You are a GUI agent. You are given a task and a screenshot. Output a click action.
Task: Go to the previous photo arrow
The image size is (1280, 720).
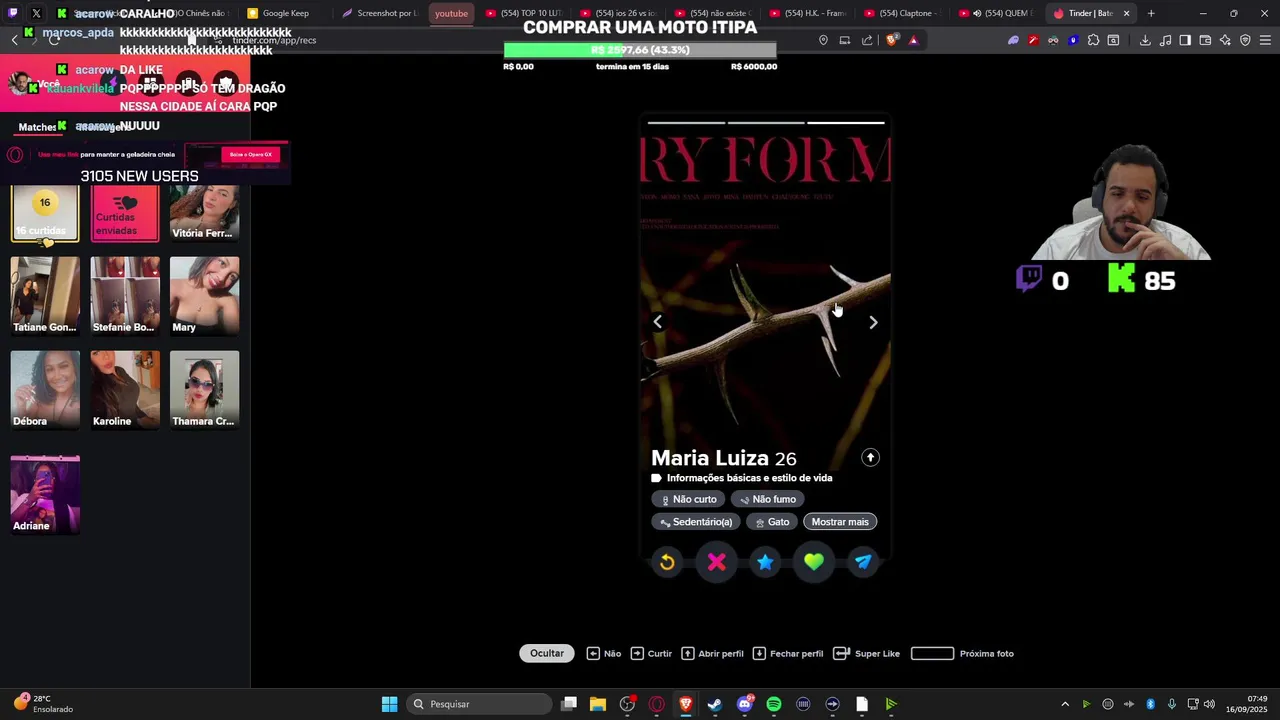click(x=657, y=322)
